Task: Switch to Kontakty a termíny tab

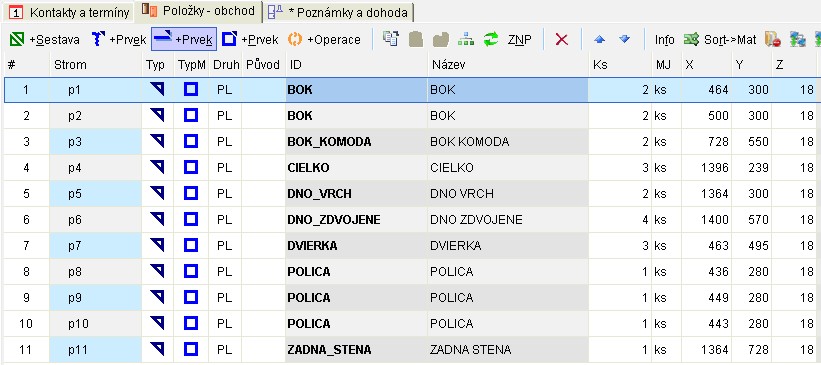Action: tap(69, 12)
